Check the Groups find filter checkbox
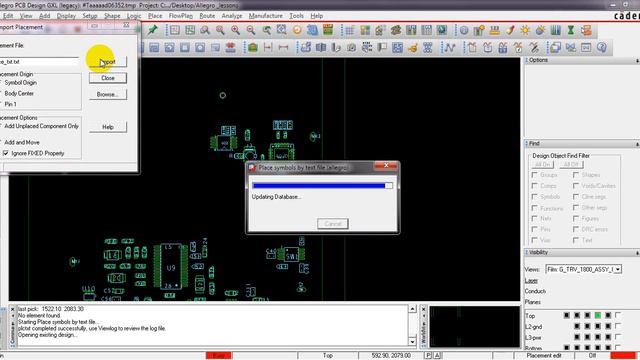Screen dimensions: 640x360 pyautogui.click(x=535, y=175)
